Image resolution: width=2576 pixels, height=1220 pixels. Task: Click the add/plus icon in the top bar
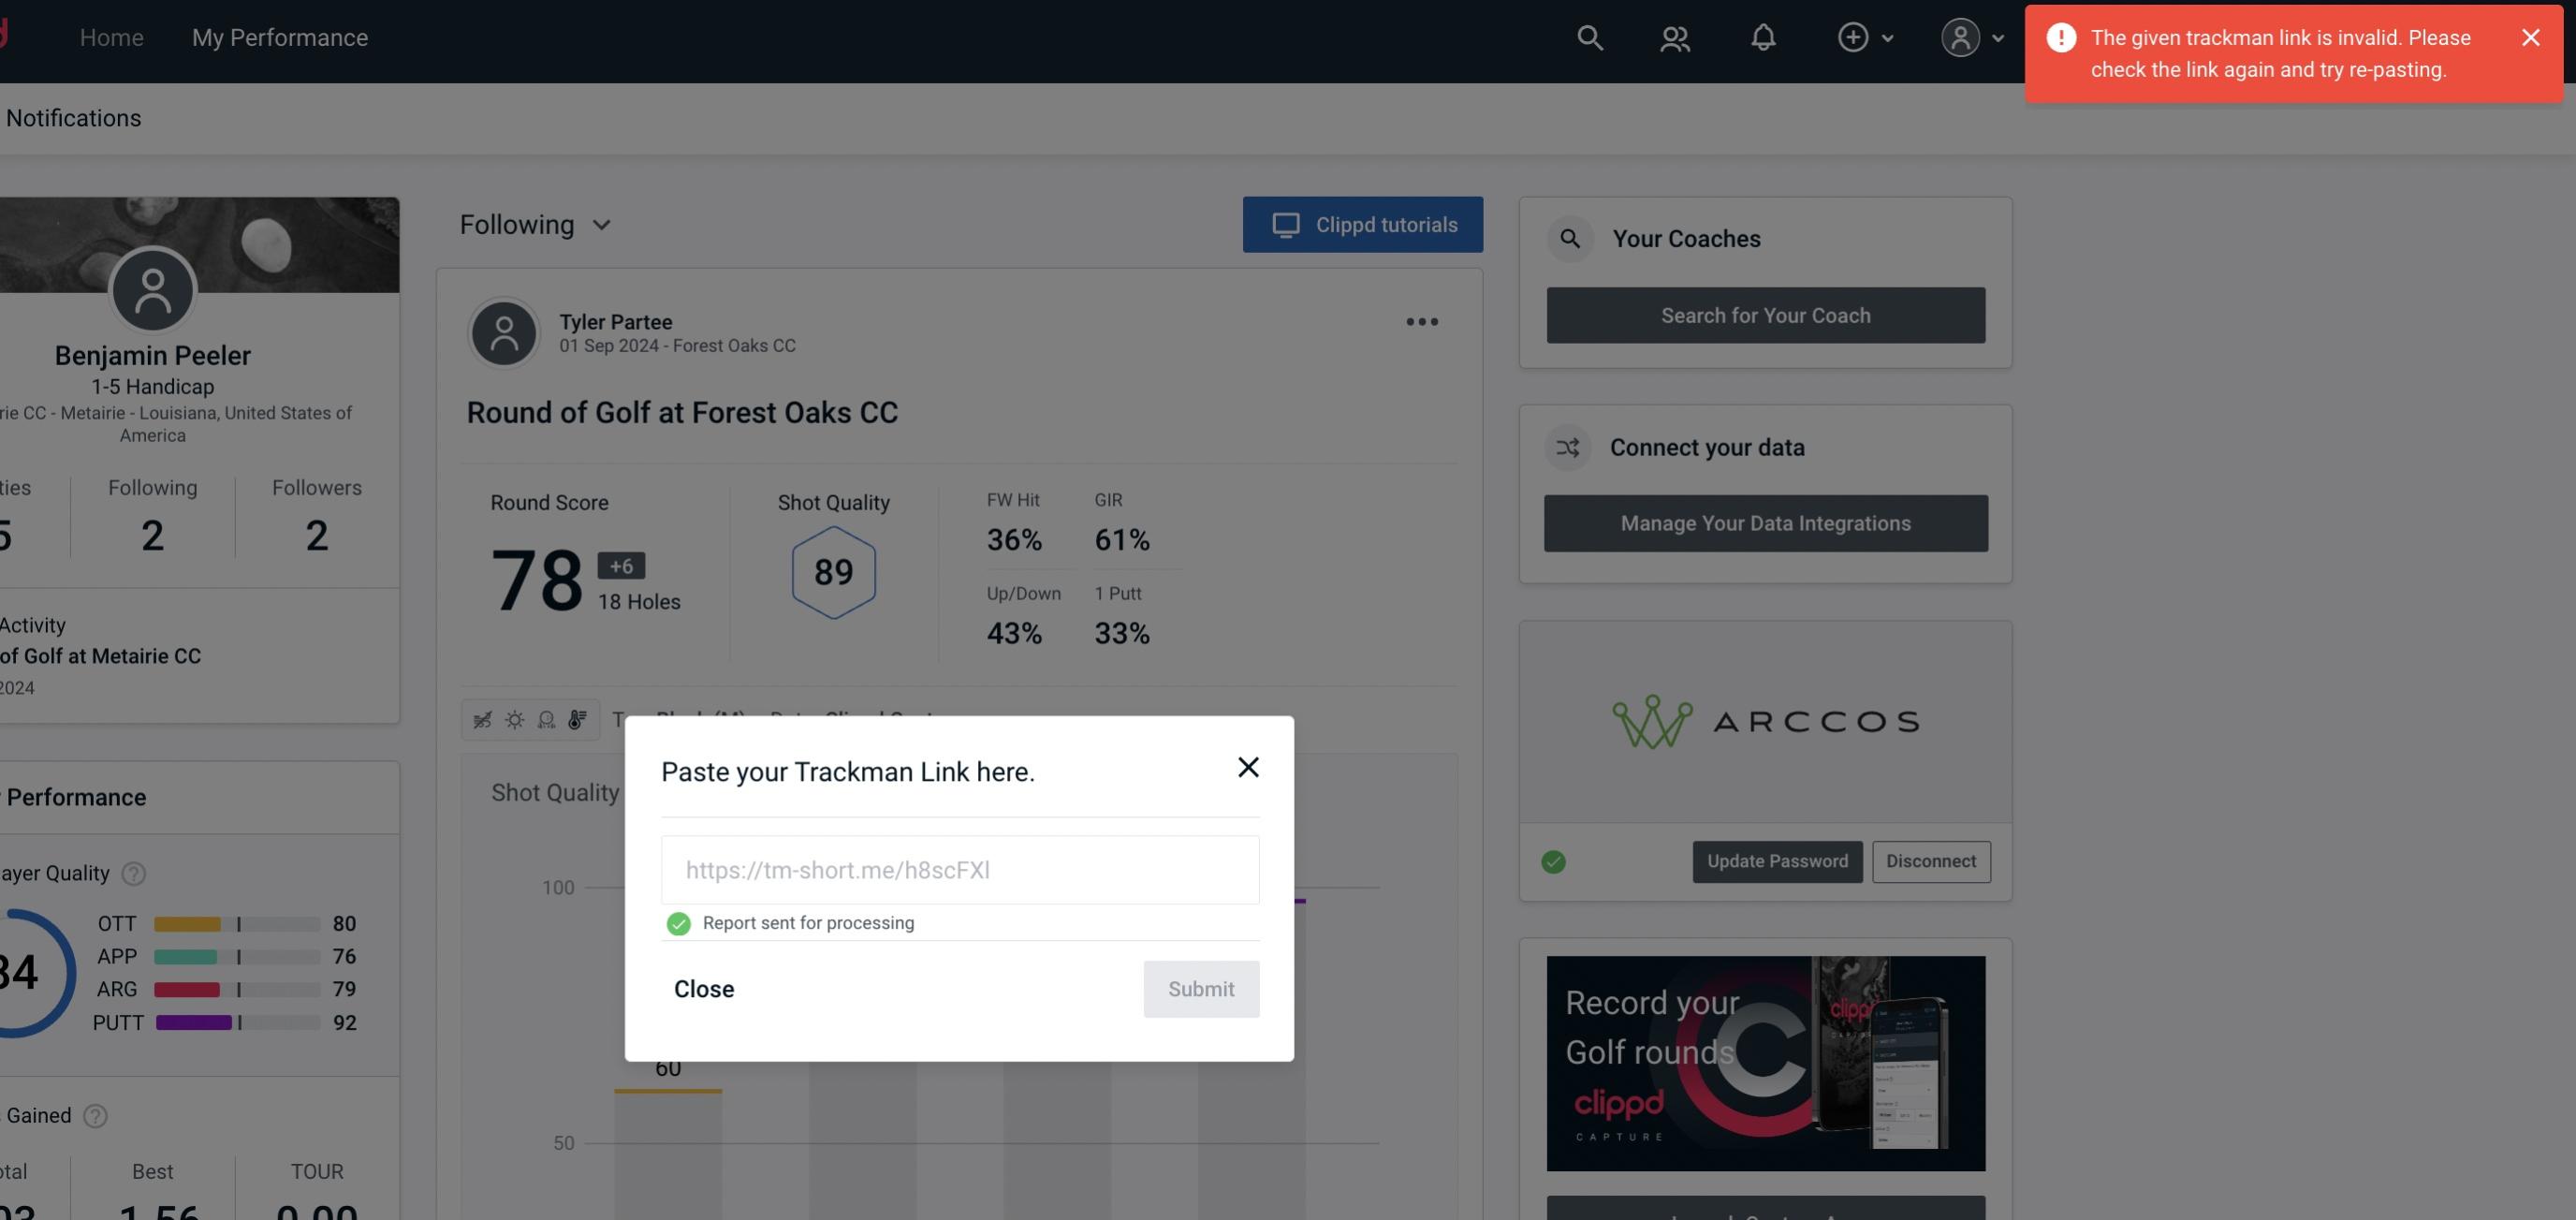pos(1851,37)
